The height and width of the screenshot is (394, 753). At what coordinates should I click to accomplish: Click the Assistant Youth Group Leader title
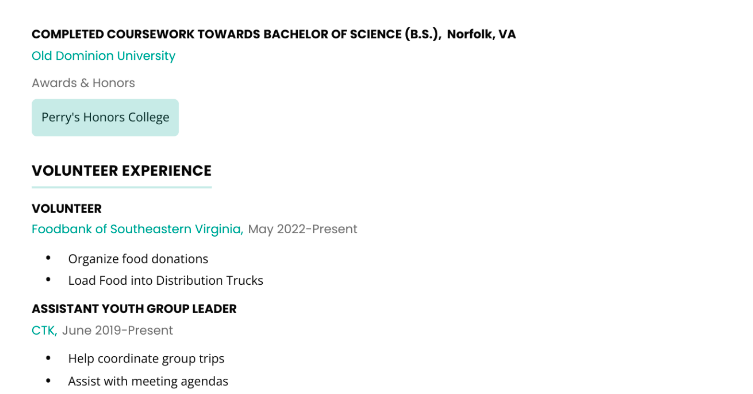pos(134,308)
